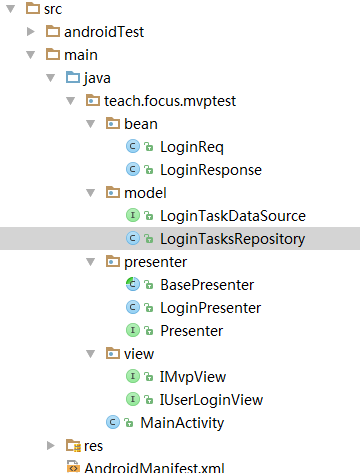Viewport: 360px width, 473px height.
Task: Collapse the presenter package arrow
Action: tap(91, 262)
